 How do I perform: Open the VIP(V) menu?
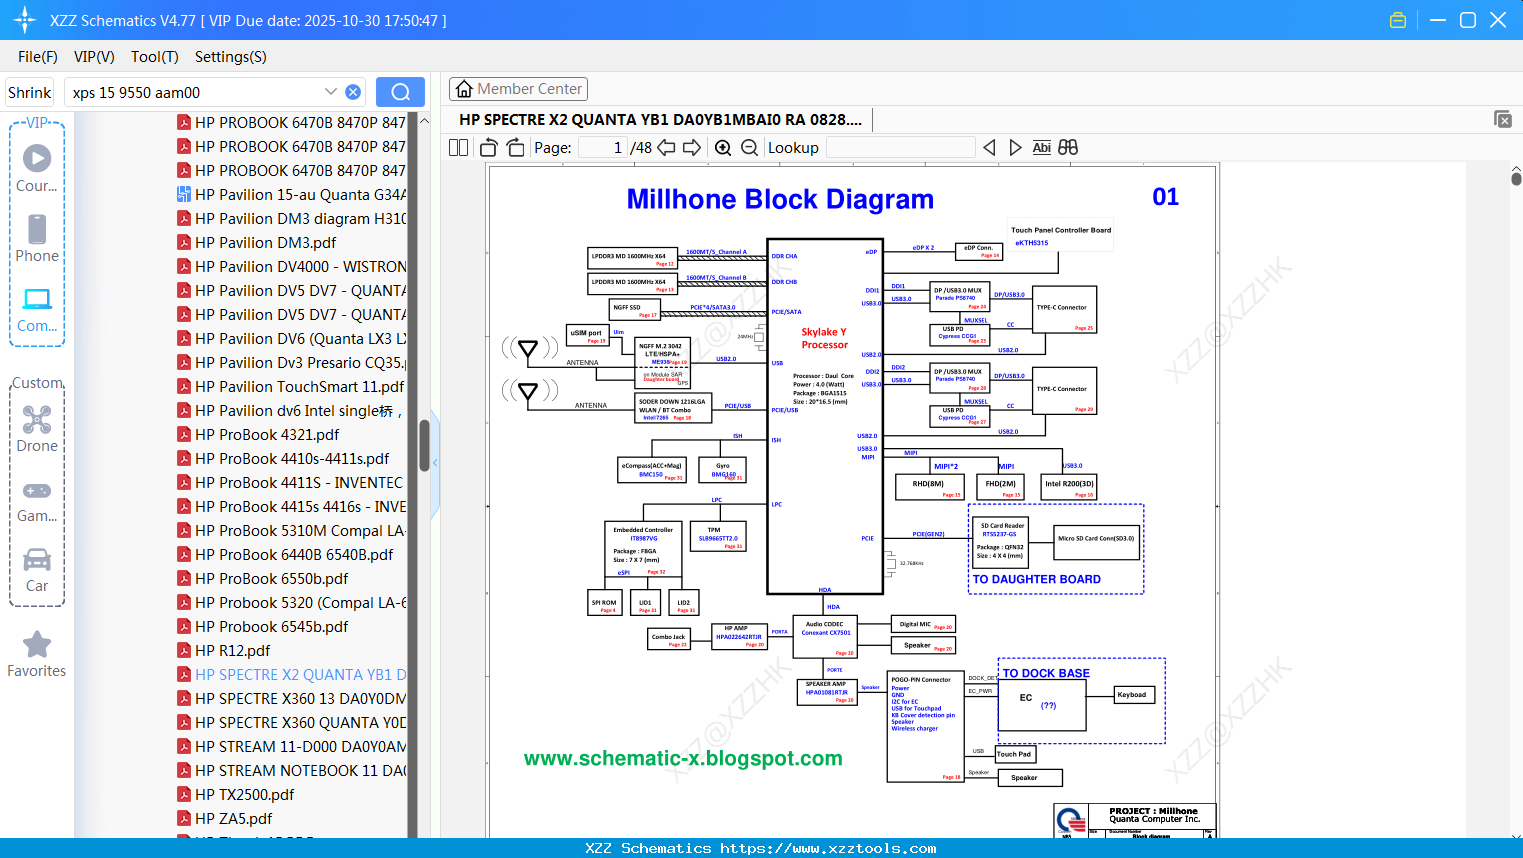(94, 57)
